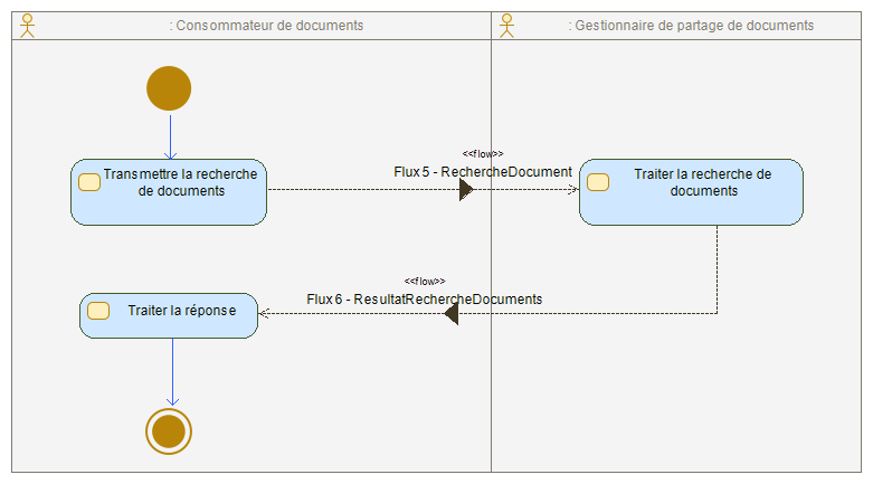874x484 pixels.
Task: Click the 'Flux 6 - ResultatRechercheDocuments' flow label
Action: coord(424,298)
